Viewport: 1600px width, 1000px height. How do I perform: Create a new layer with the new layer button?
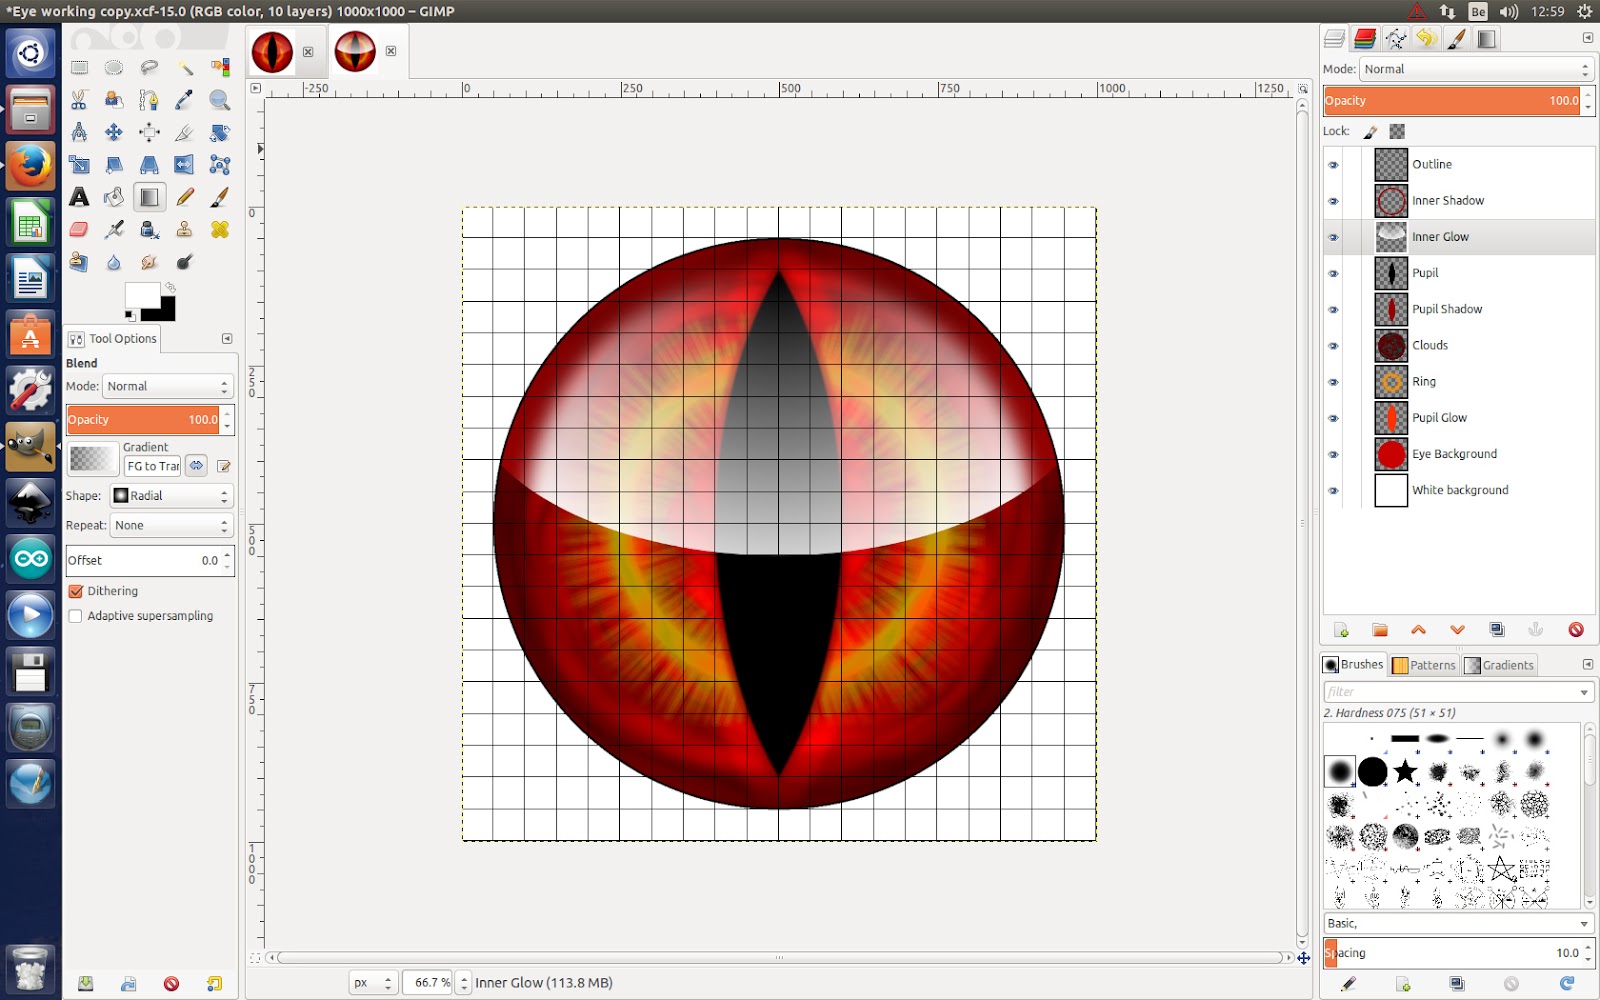coord(1340,630)
